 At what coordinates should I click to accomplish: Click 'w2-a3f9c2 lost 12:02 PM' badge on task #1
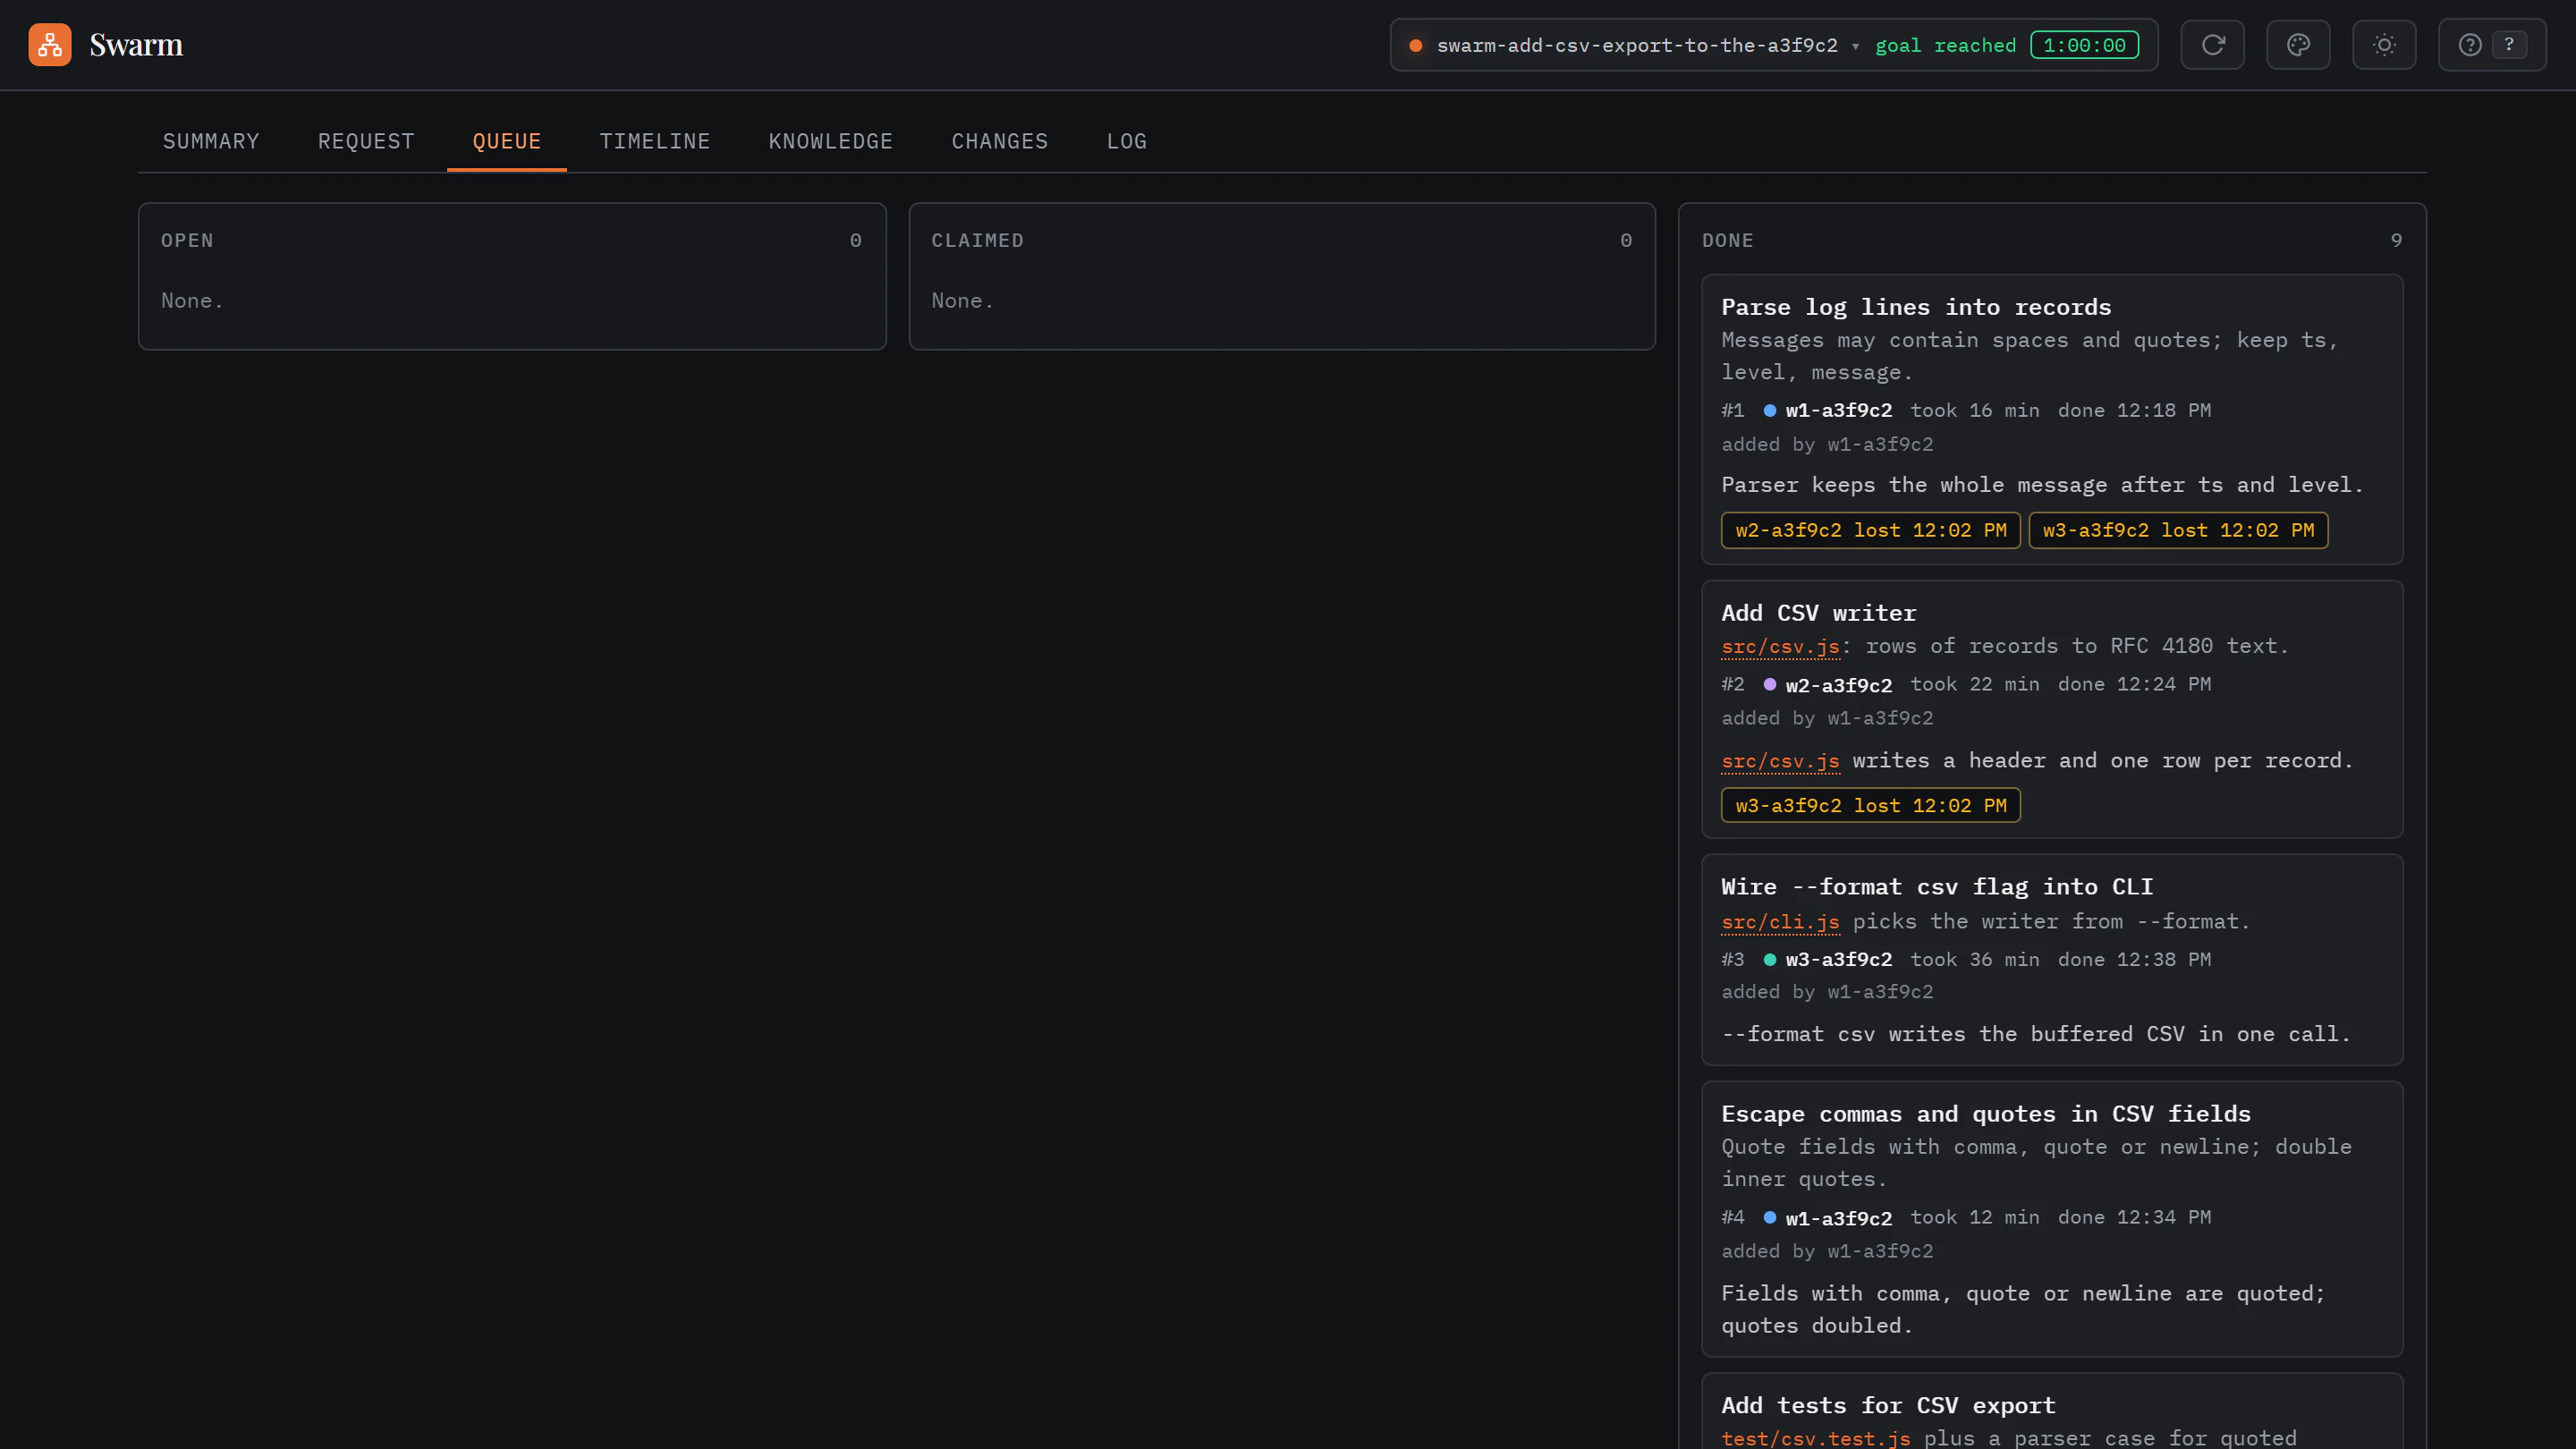[x=1871, y=530]
